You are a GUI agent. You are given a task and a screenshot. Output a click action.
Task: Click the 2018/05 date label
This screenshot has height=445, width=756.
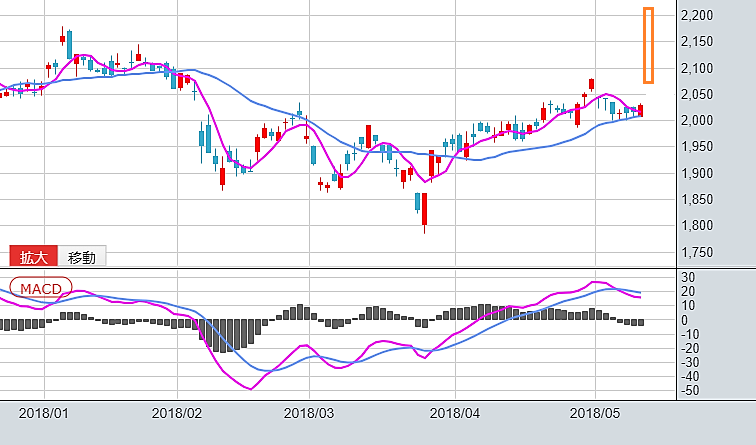(595, 414)
